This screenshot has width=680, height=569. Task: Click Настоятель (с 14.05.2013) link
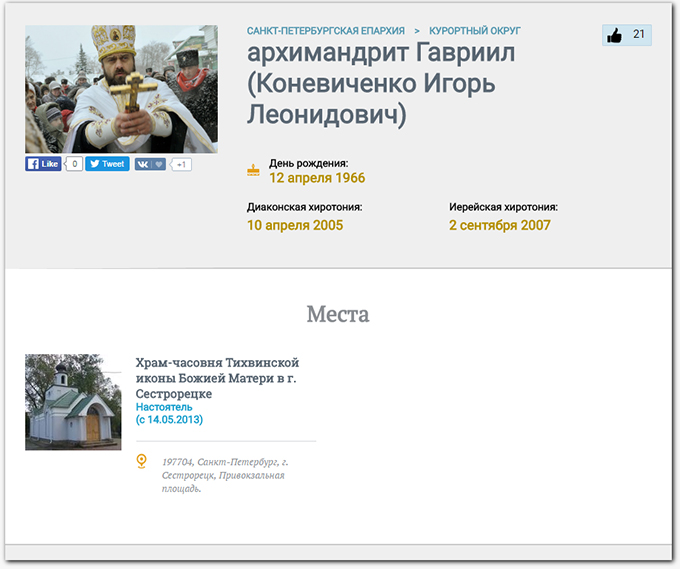[x=169, y=413]
